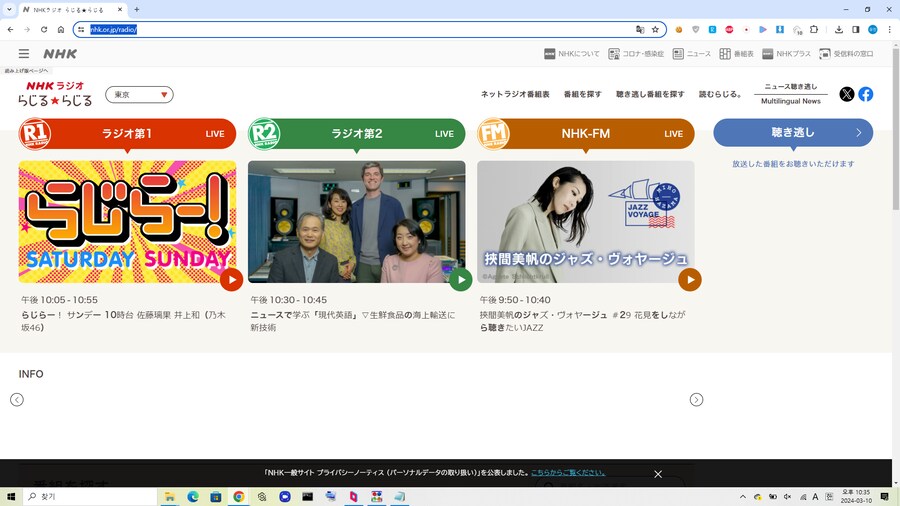This screenshot has width=900, height=506.
Task: Click the browser back arrow
Action: 10,29
